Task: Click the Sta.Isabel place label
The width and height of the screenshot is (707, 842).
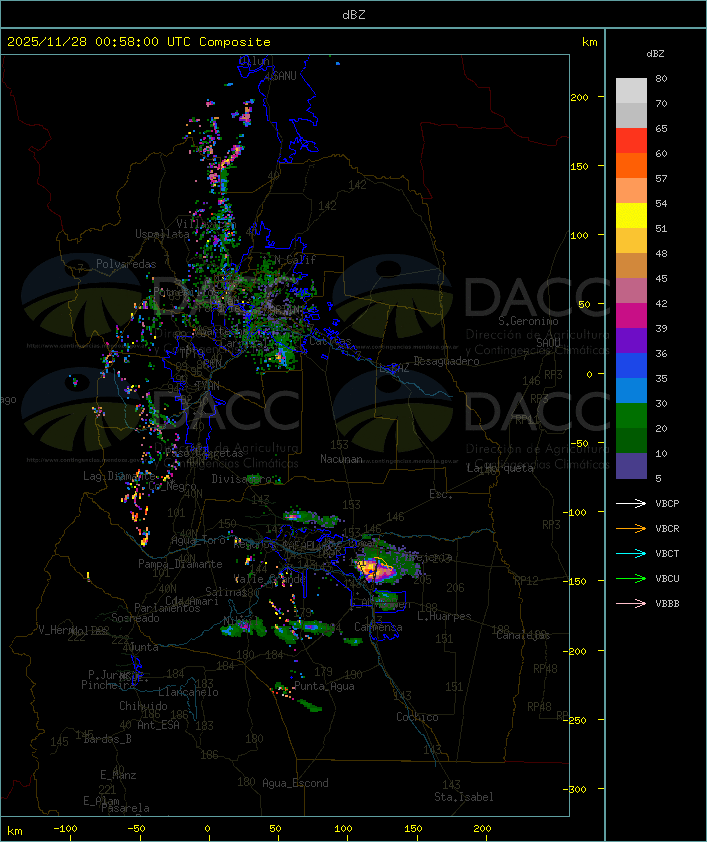Action: pos(464,797)
